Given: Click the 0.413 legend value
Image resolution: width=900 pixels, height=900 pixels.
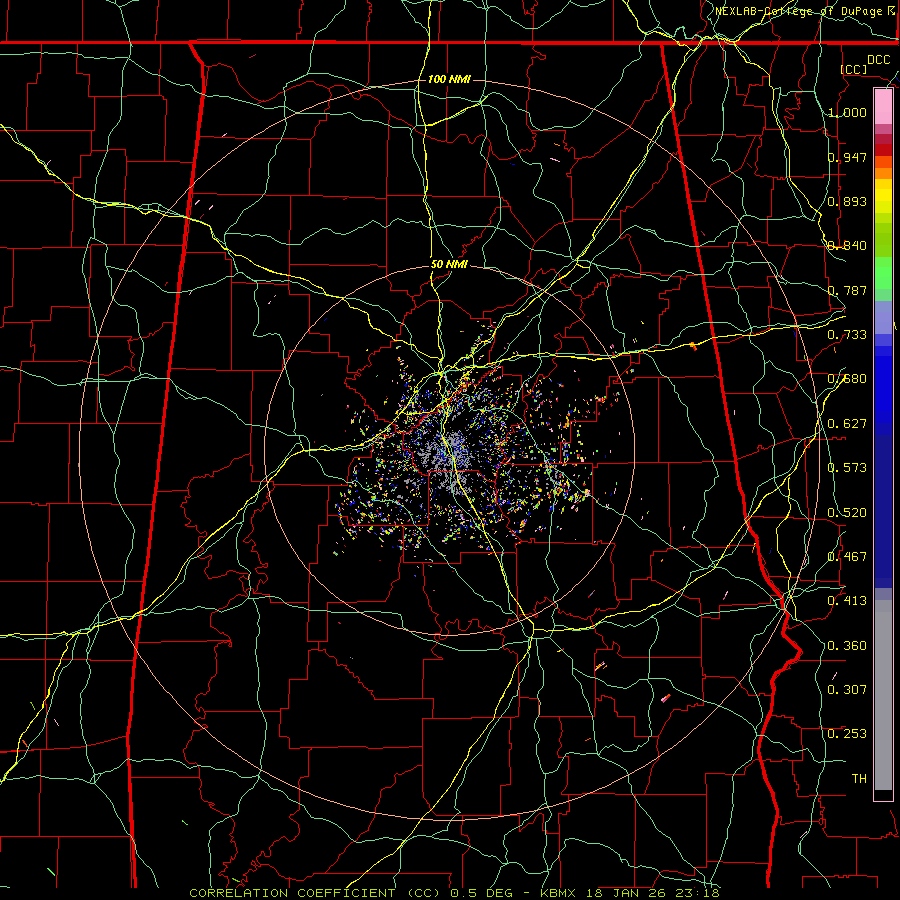Looking at the screenshot, I should coord(847,601).
